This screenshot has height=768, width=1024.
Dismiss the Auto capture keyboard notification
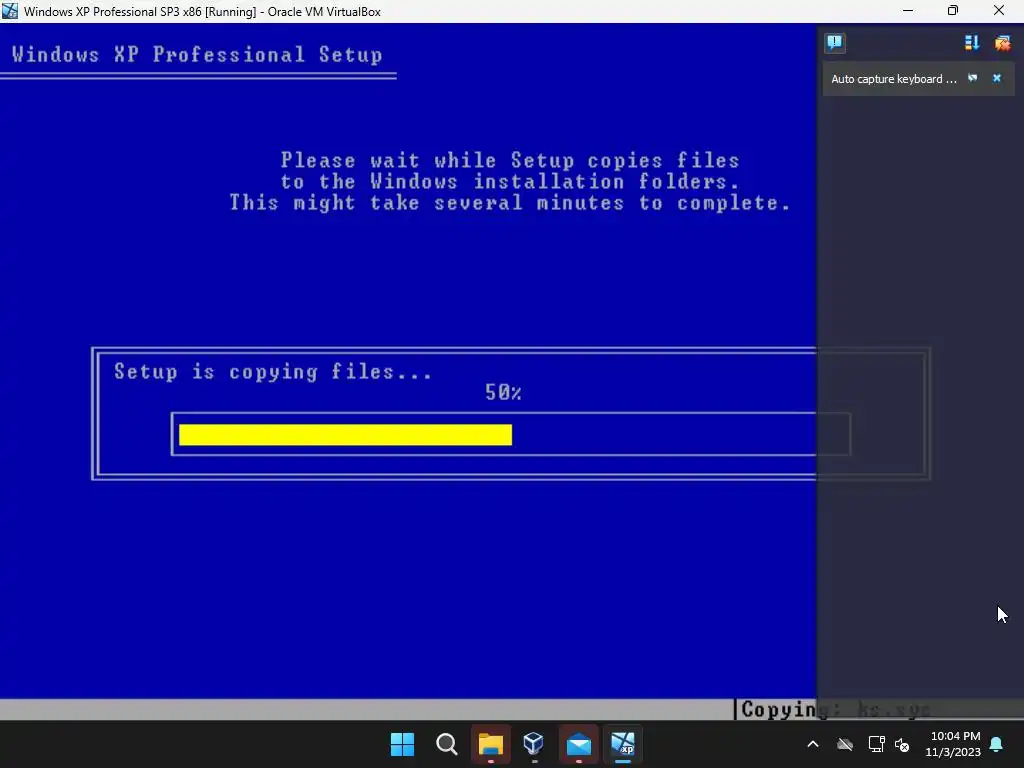pos(997,78)
